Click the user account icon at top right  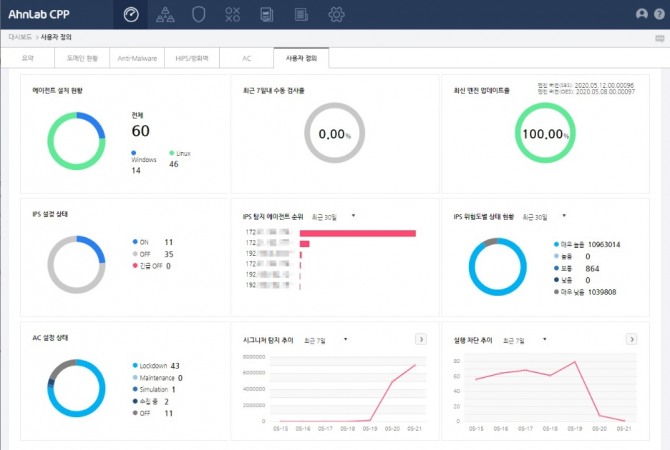[x=642, y=14]
